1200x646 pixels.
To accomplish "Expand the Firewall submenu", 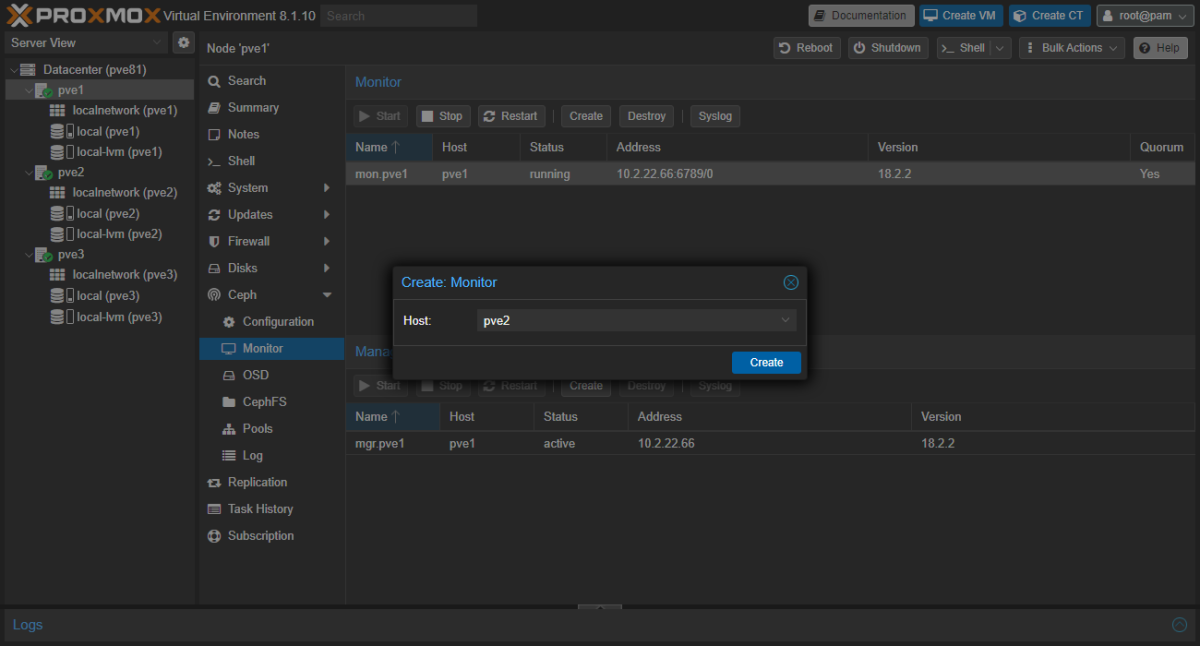I will point(326,241).
